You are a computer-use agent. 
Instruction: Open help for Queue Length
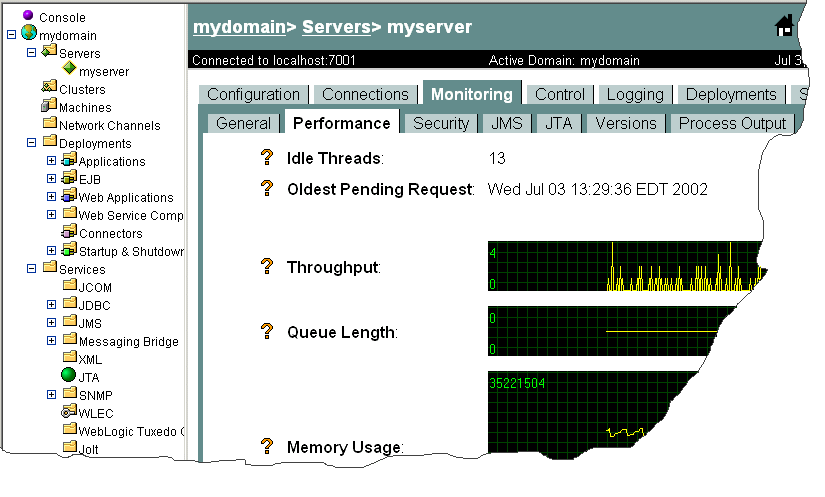(267, 331)
